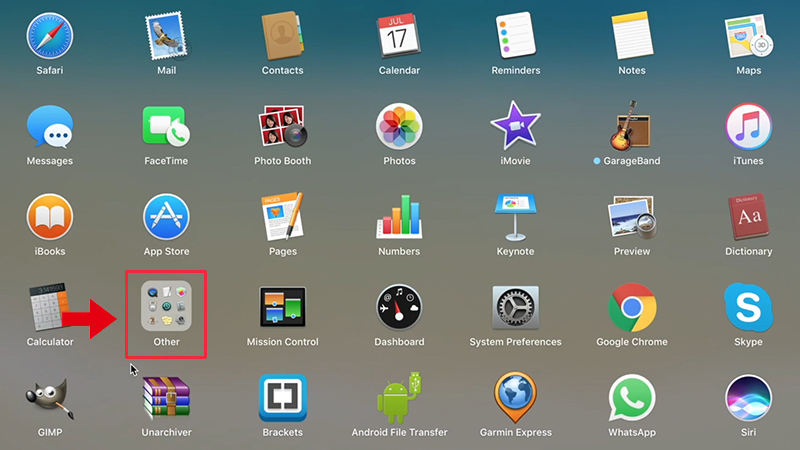This screenshot has width=800, height=450.
Task: Launch iBooks
Action: coord(49,217)
